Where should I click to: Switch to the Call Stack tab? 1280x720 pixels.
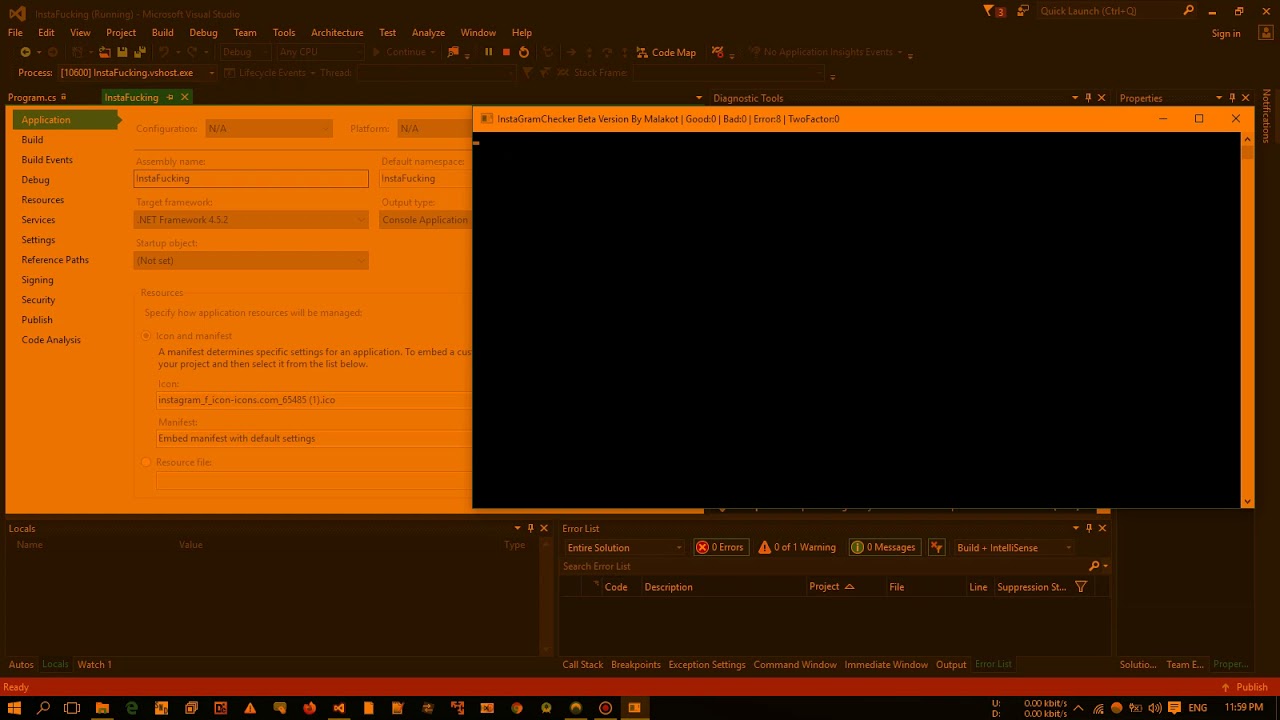pos(583,664)
